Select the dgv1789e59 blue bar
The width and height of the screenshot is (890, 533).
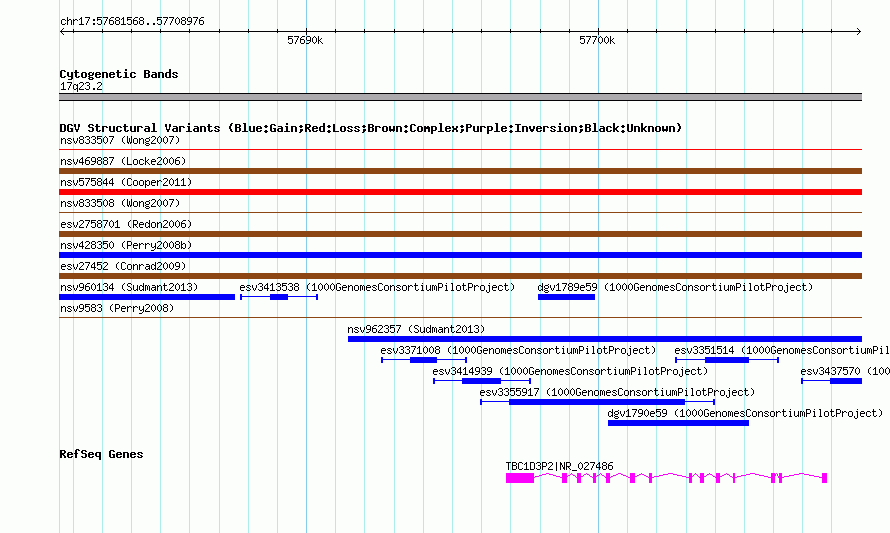(x=566, y=297)
